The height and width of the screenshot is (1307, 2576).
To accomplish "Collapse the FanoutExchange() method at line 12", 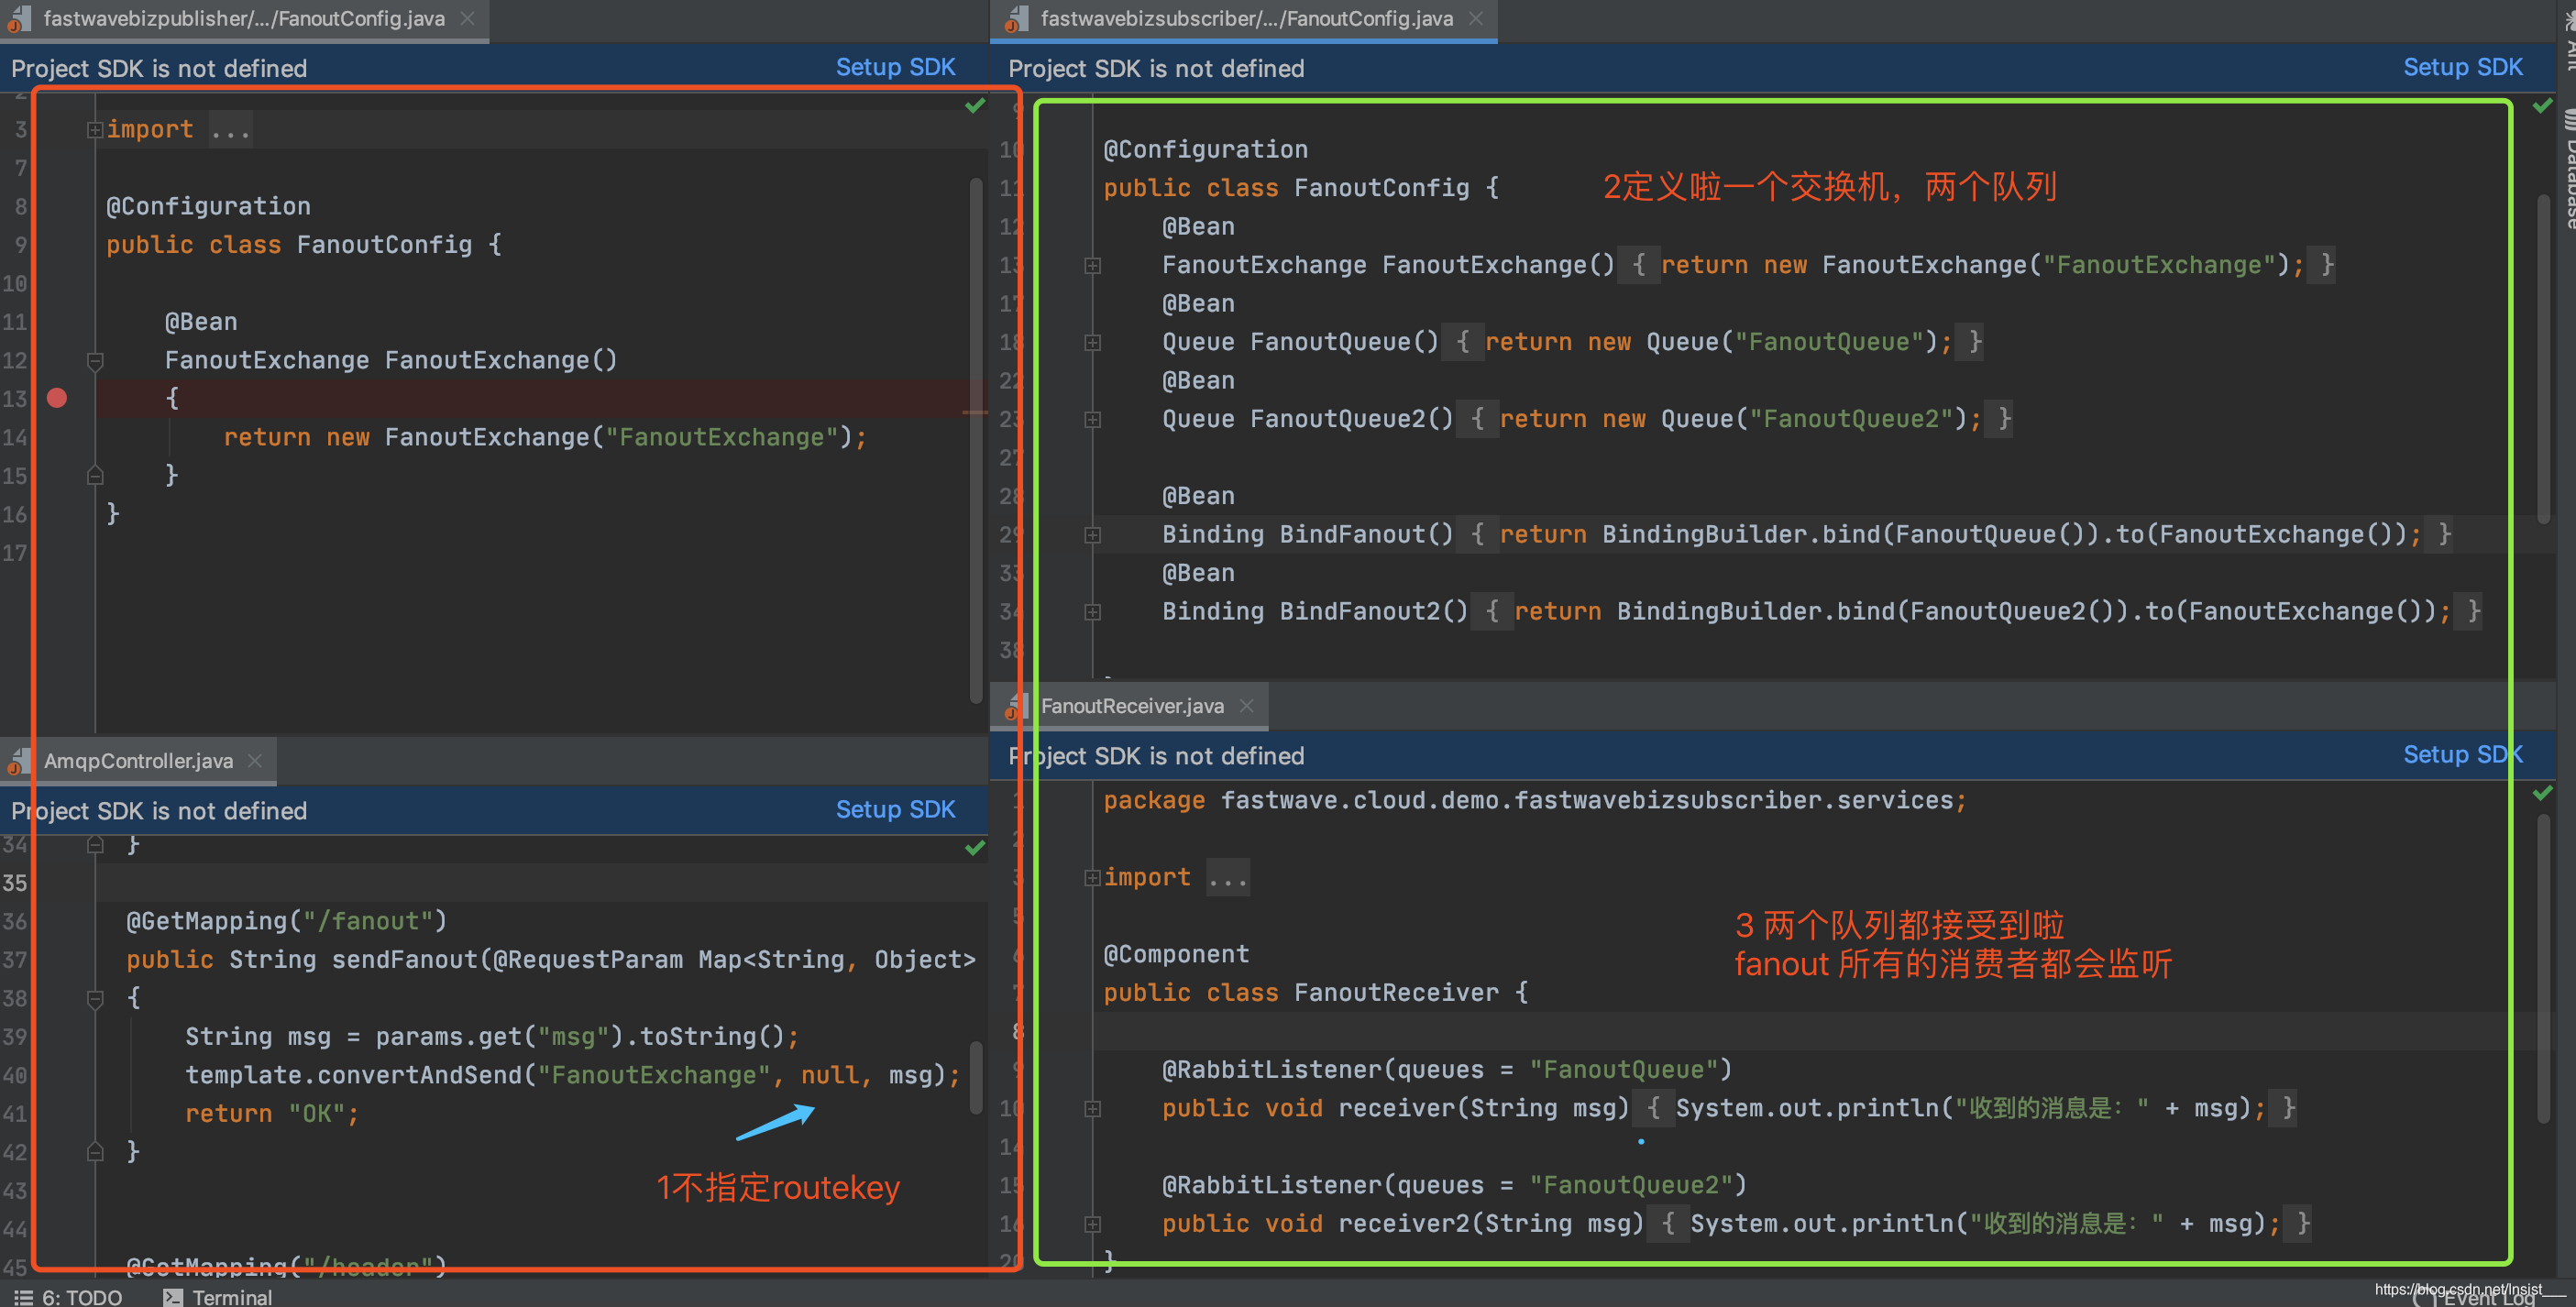I will click(95, 360).
